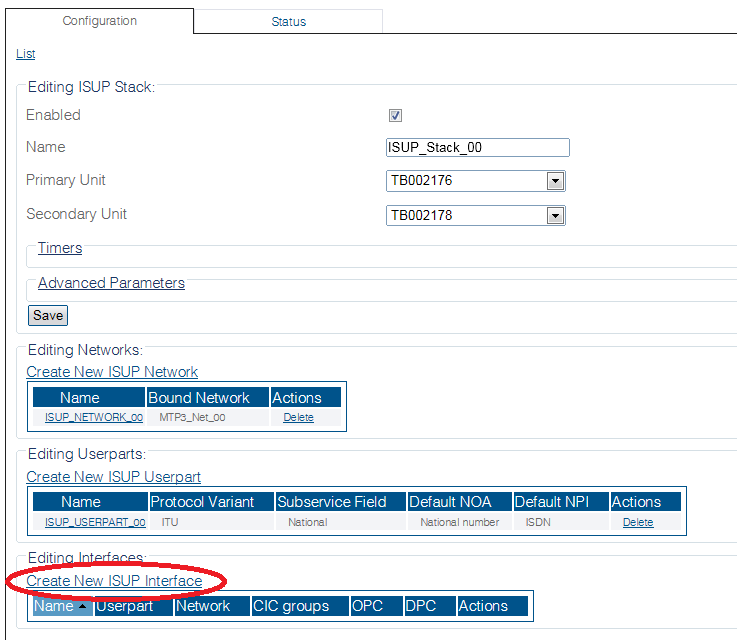Click Create New ISUP Userpart link
This screenshot has width=737, height=640.
[x=113, y=477]
